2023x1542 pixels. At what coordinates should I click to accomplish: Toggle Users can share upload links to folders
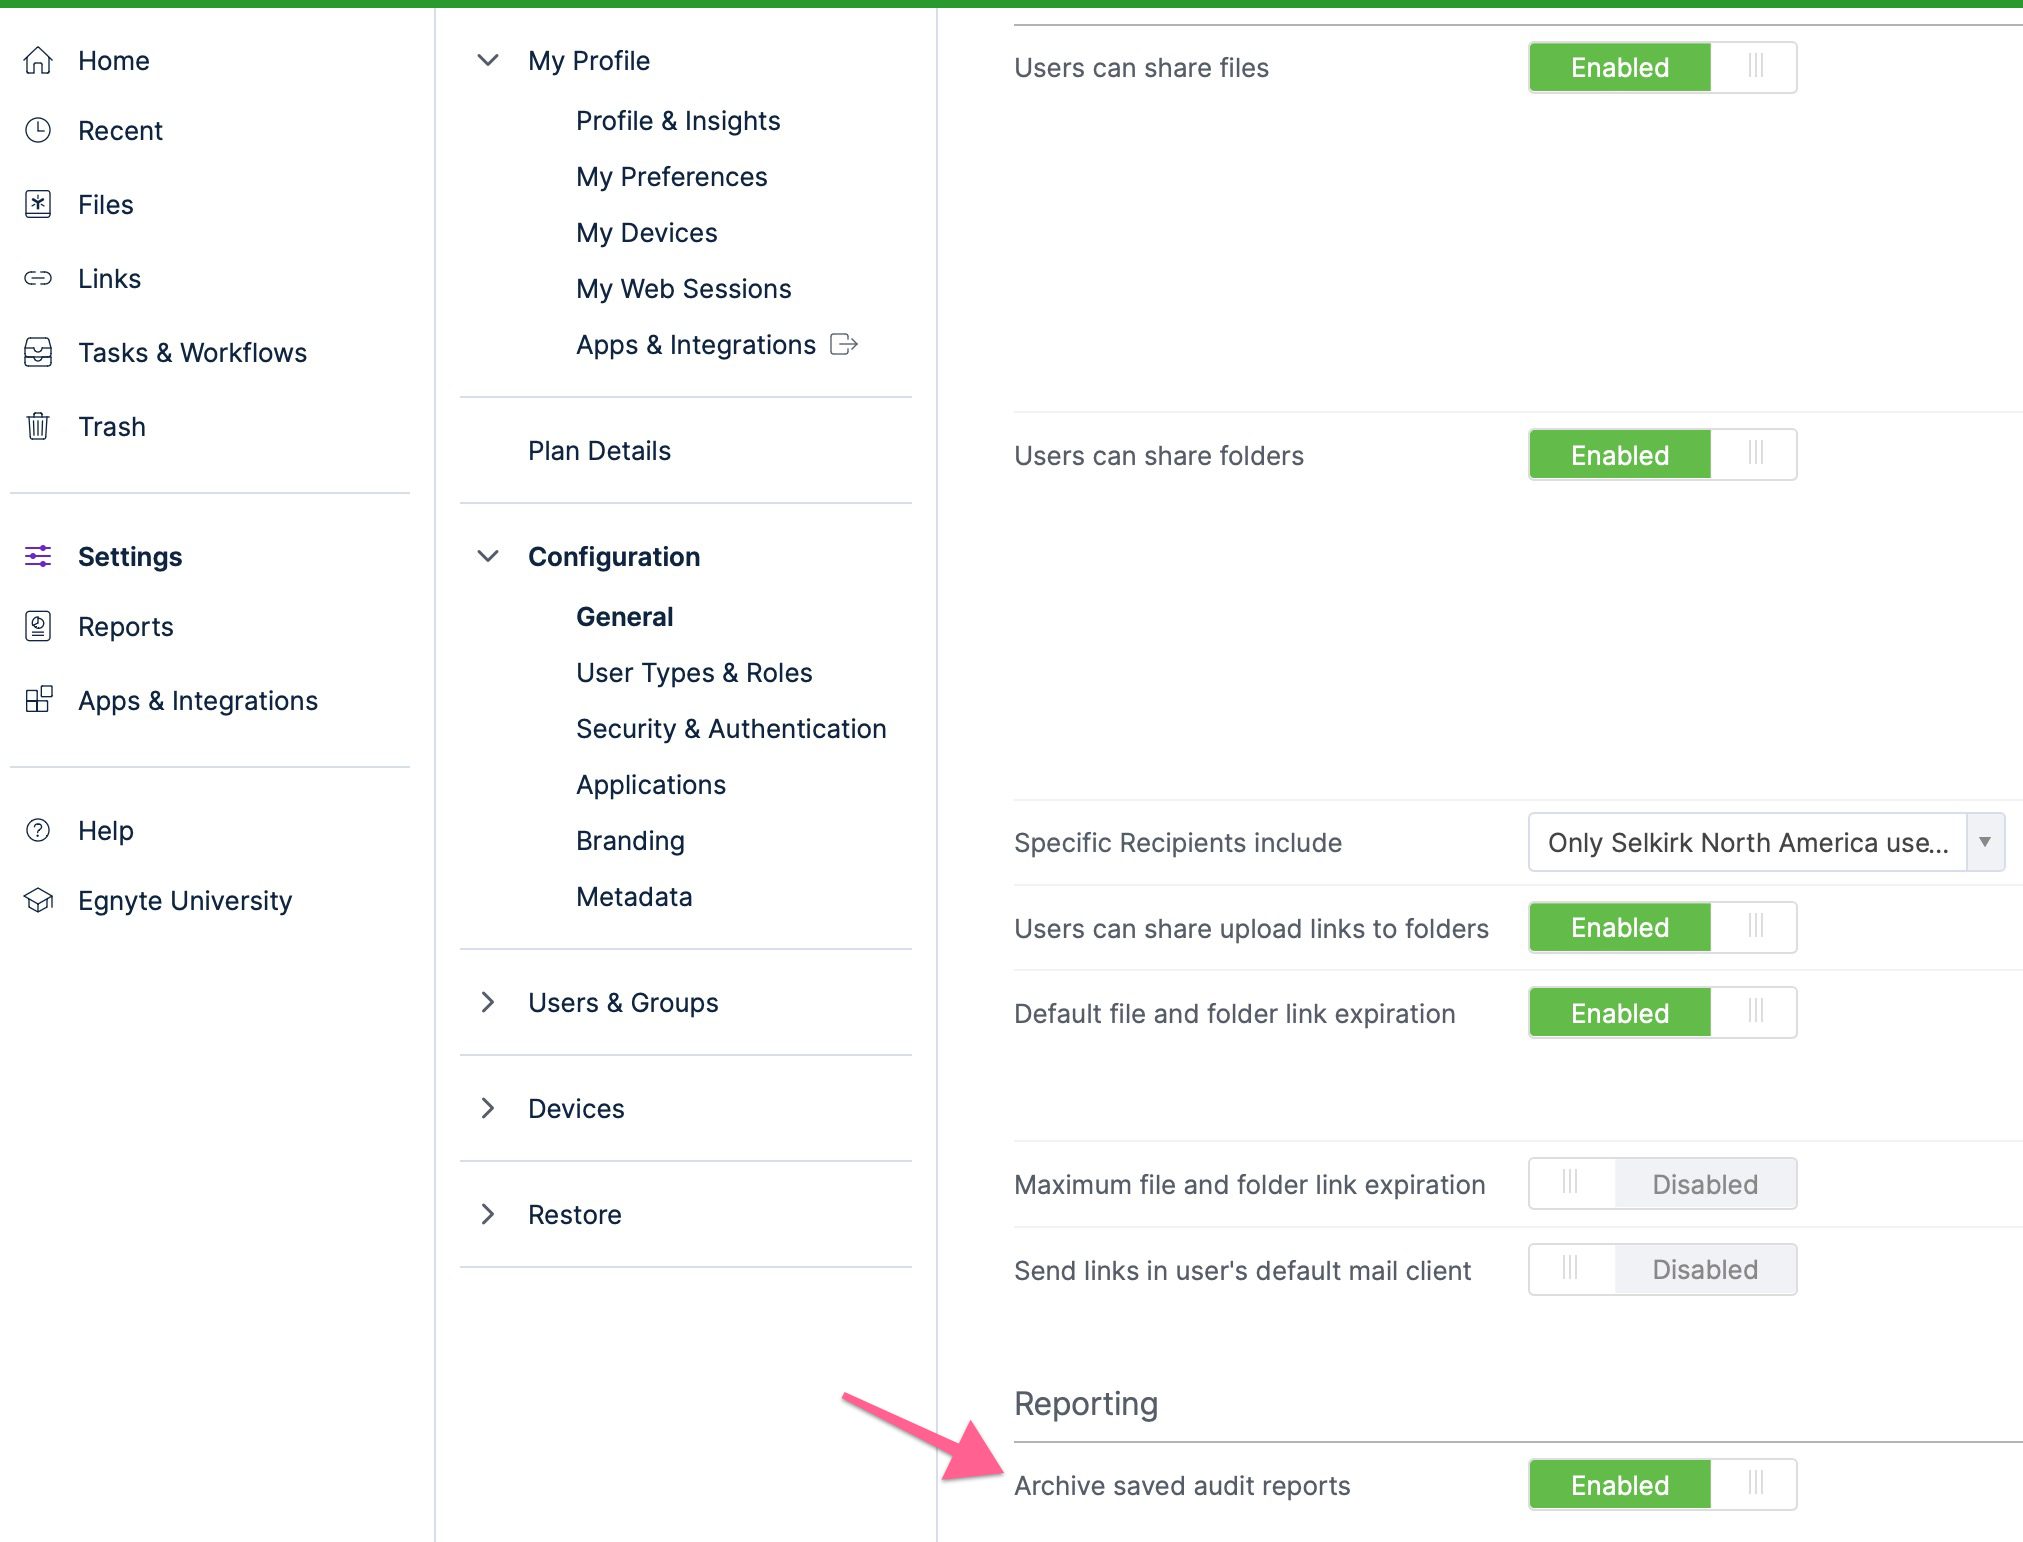pos(1662,927)
